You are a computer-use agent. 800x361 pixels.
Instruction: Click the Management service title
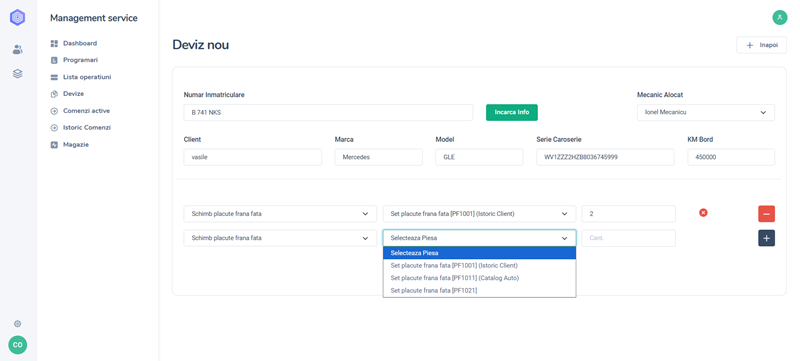[94, 18]
